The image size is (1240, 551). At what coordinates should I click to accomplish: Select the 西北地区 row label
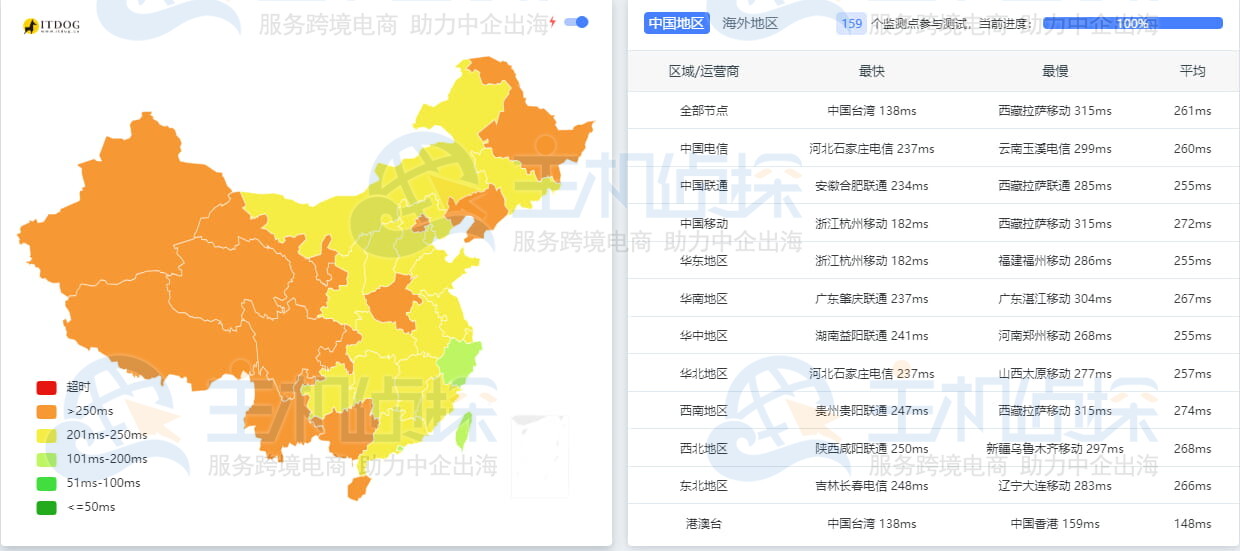704,449
